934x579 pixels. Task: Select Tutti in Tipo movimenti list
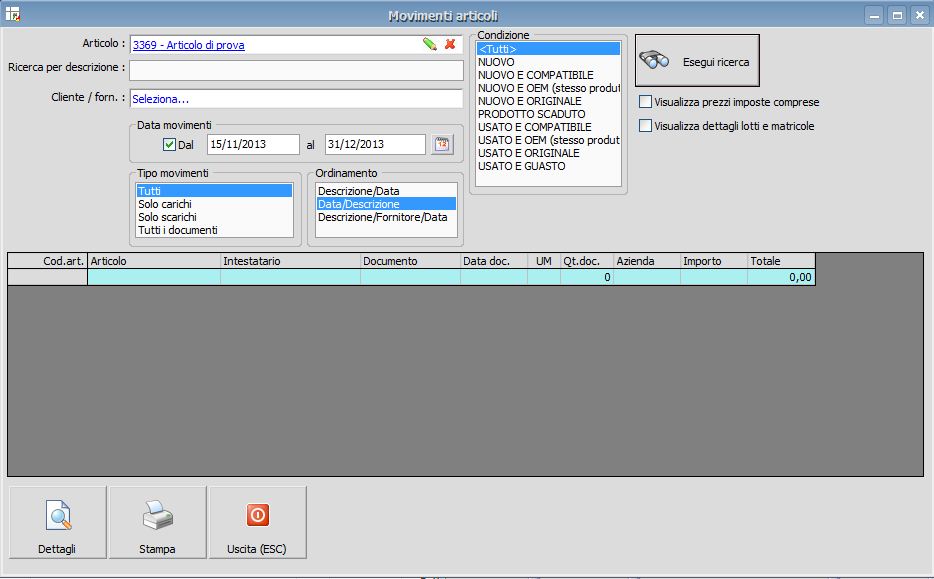[x=214, y=191]
